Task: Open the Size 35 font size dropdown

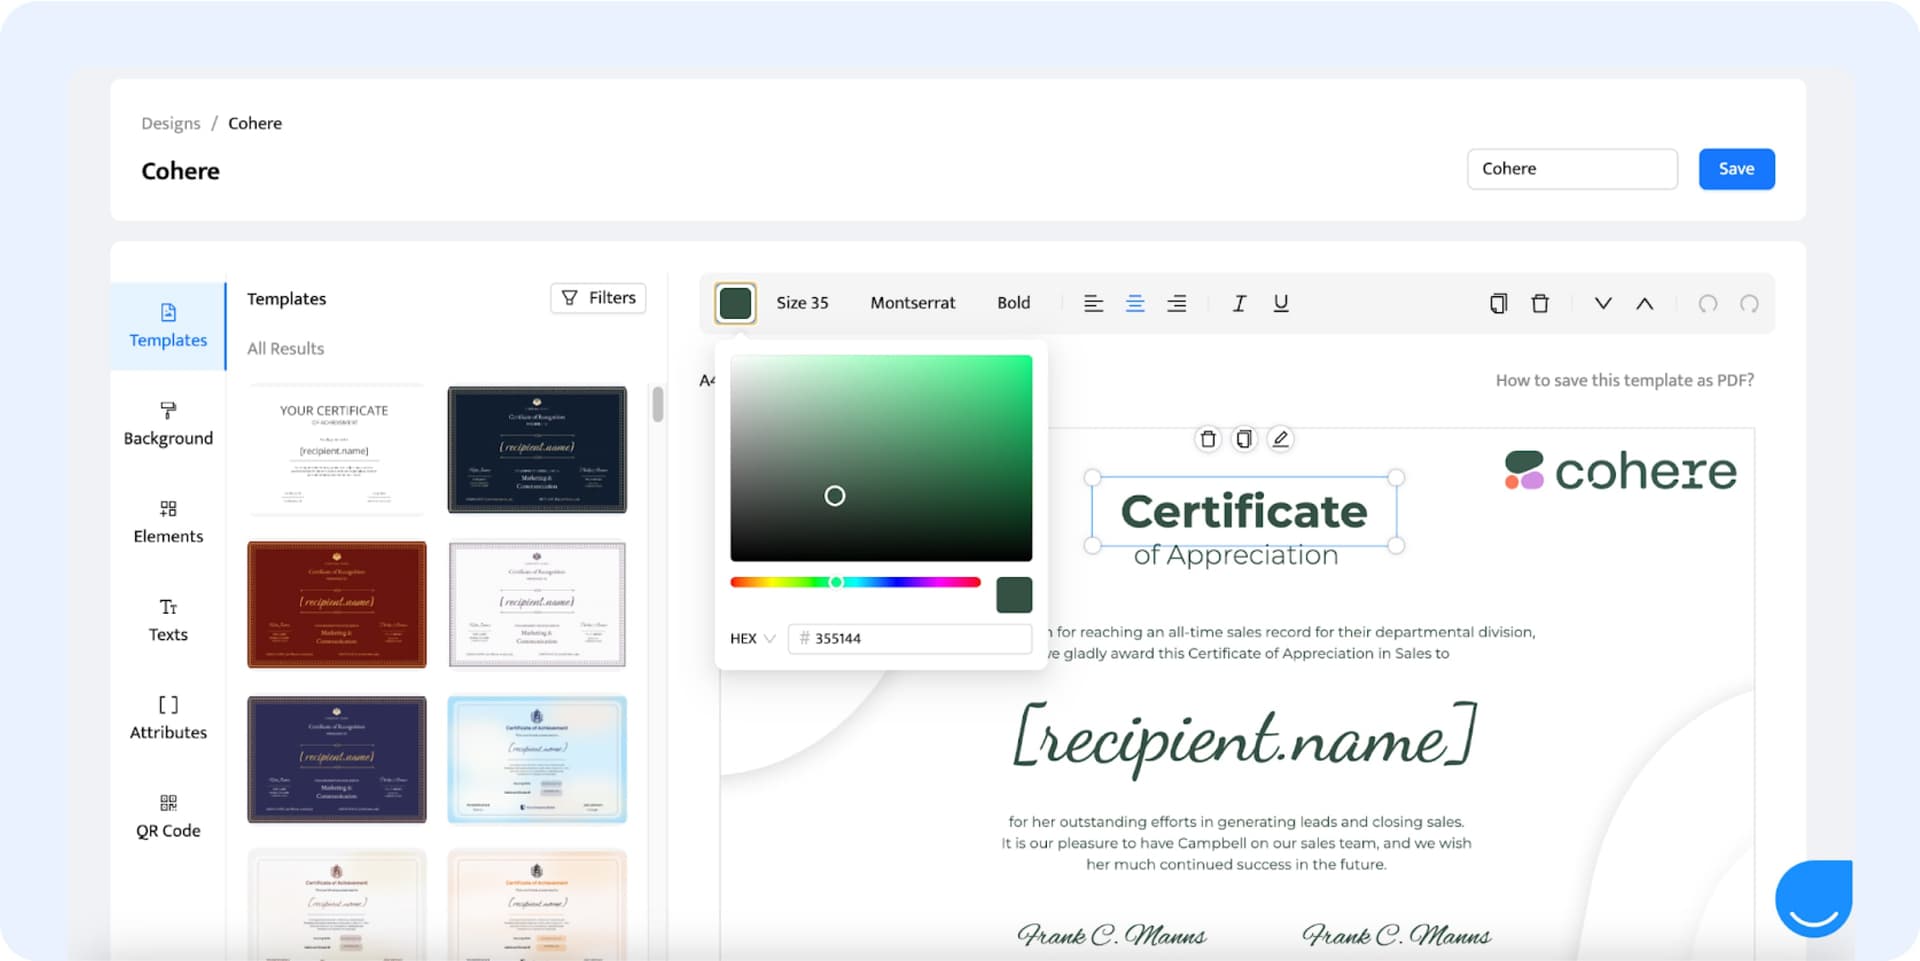Action: (x=802, y=302)
